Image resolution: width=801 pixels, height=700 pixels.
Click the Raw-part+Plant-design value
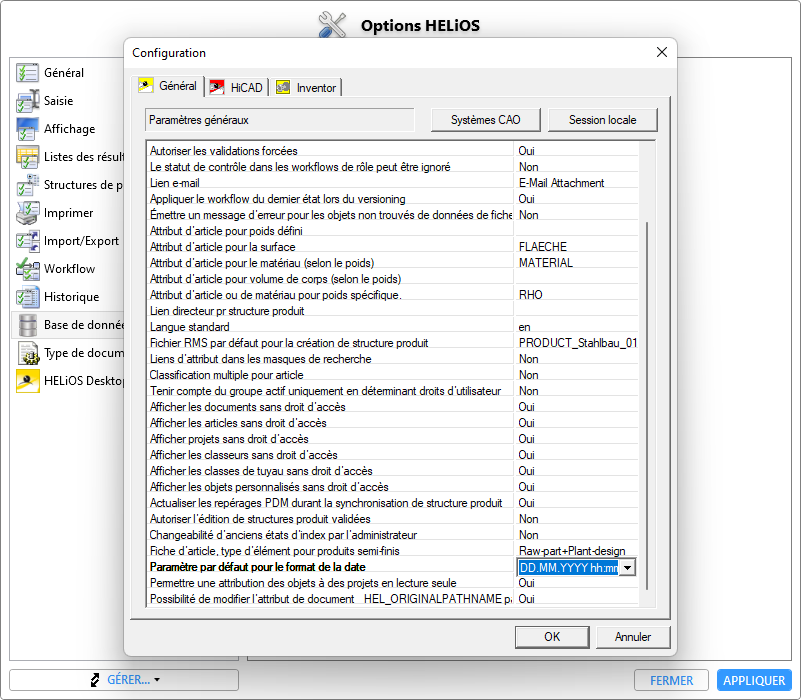click(572, 551)
